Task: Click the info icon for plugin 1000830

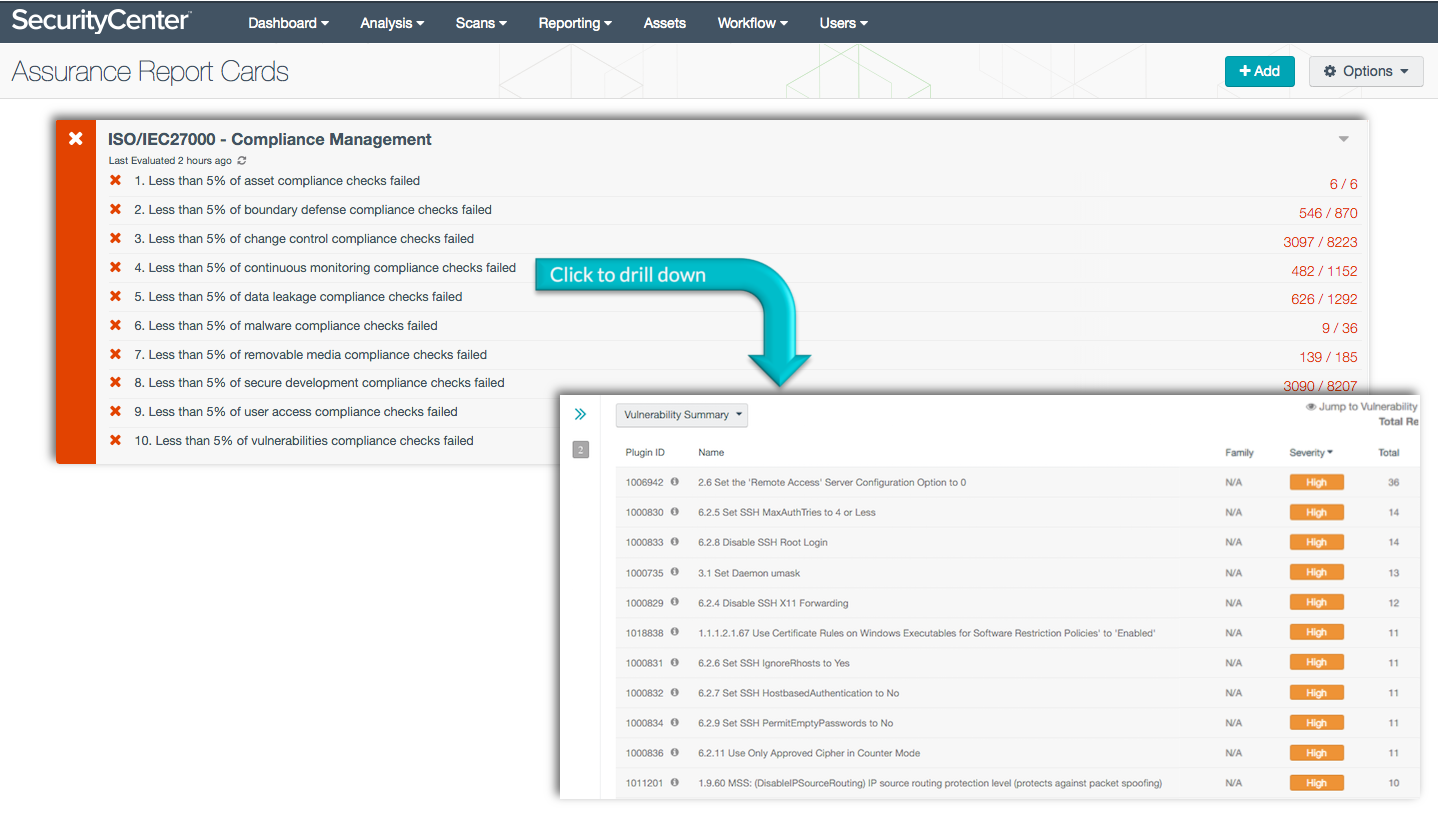Action: click(674, 512)
